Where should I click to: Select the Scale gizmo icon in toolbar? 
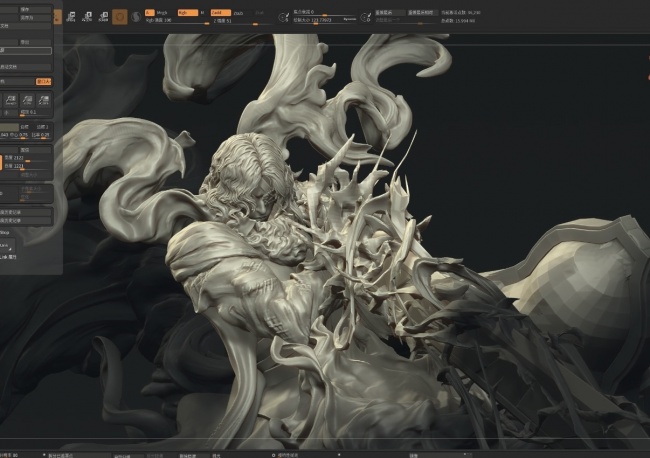(87, 17)
